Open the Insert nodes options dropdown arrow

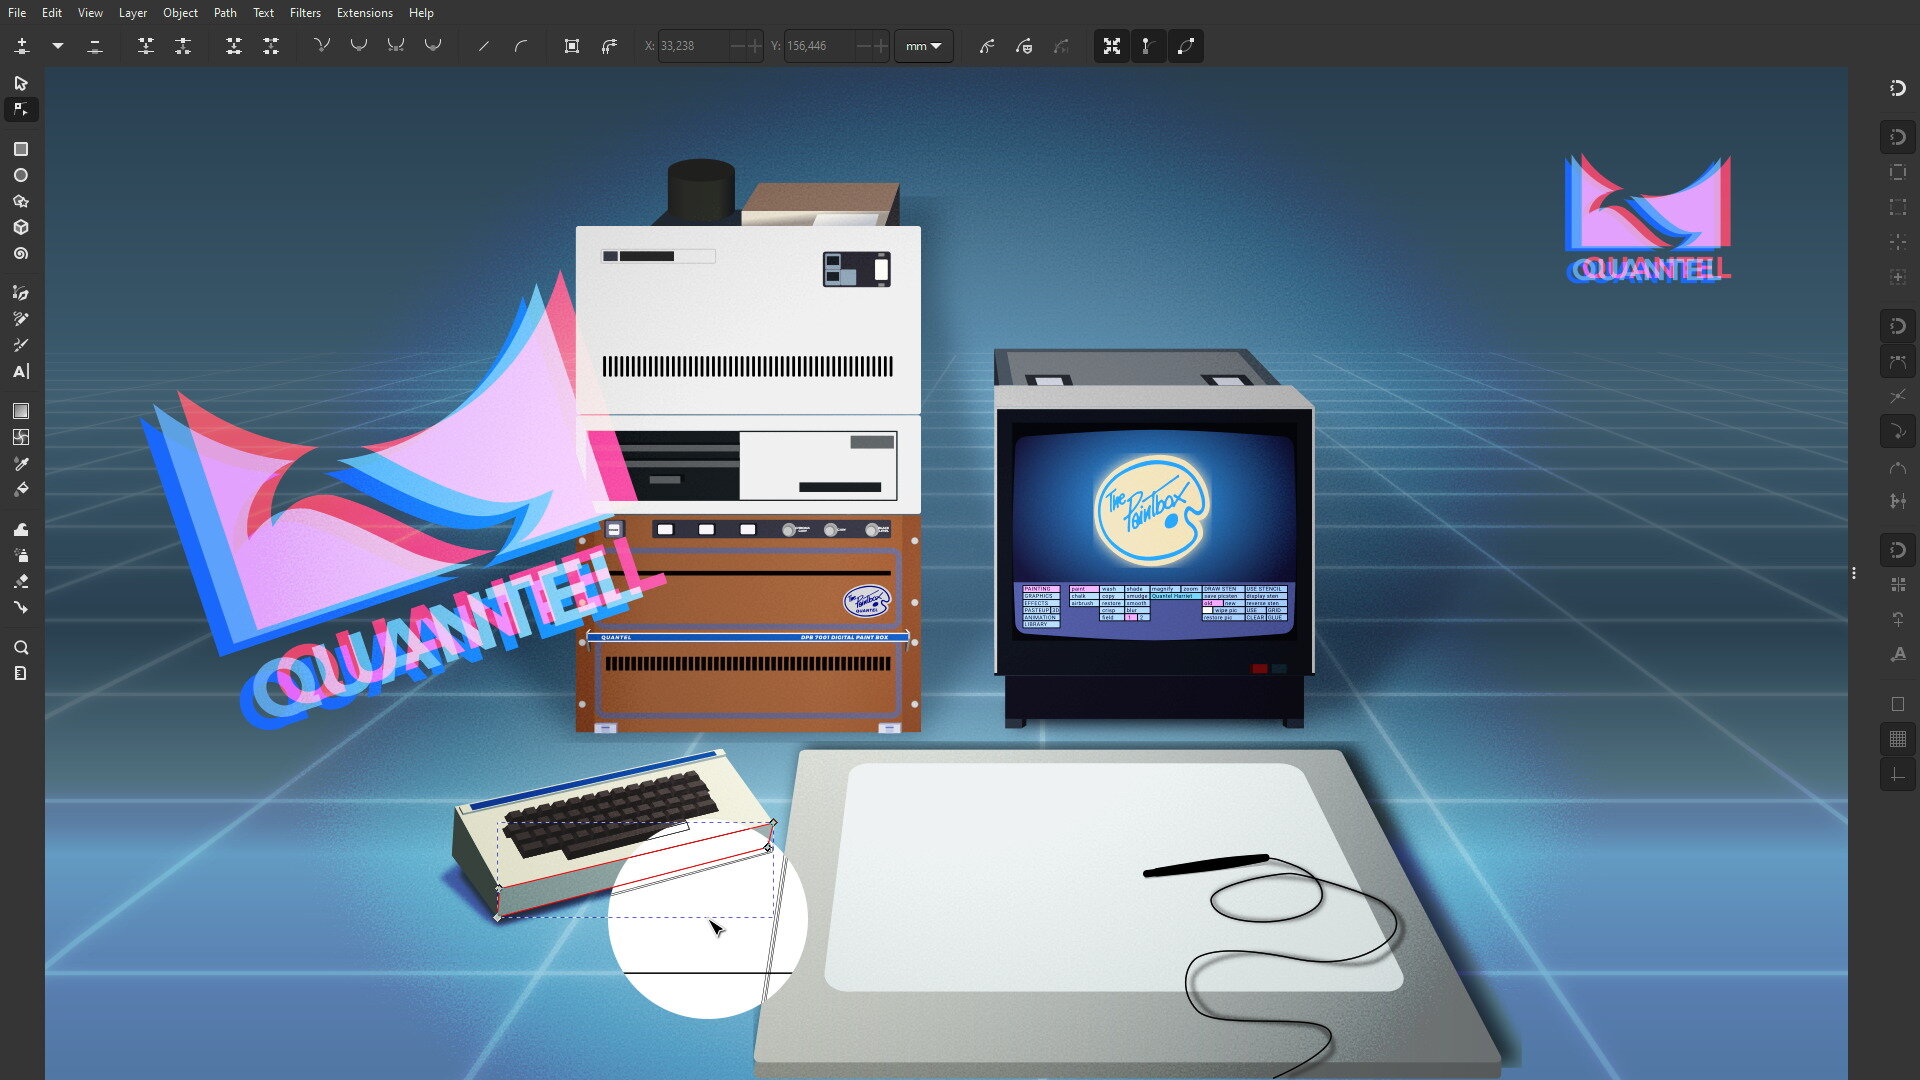[x=58, y=46]
